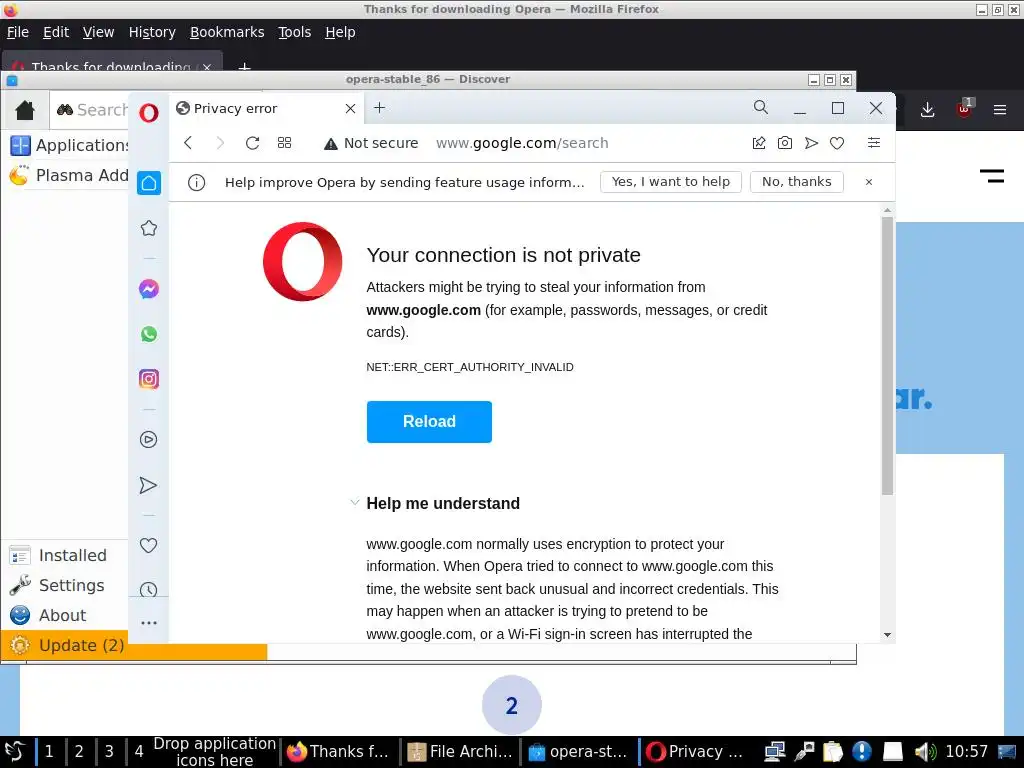The width and height of the screenshot is (1024, 768).
Task: Open Messenger in Opera sidebar
Action: (x=149, y=289)
